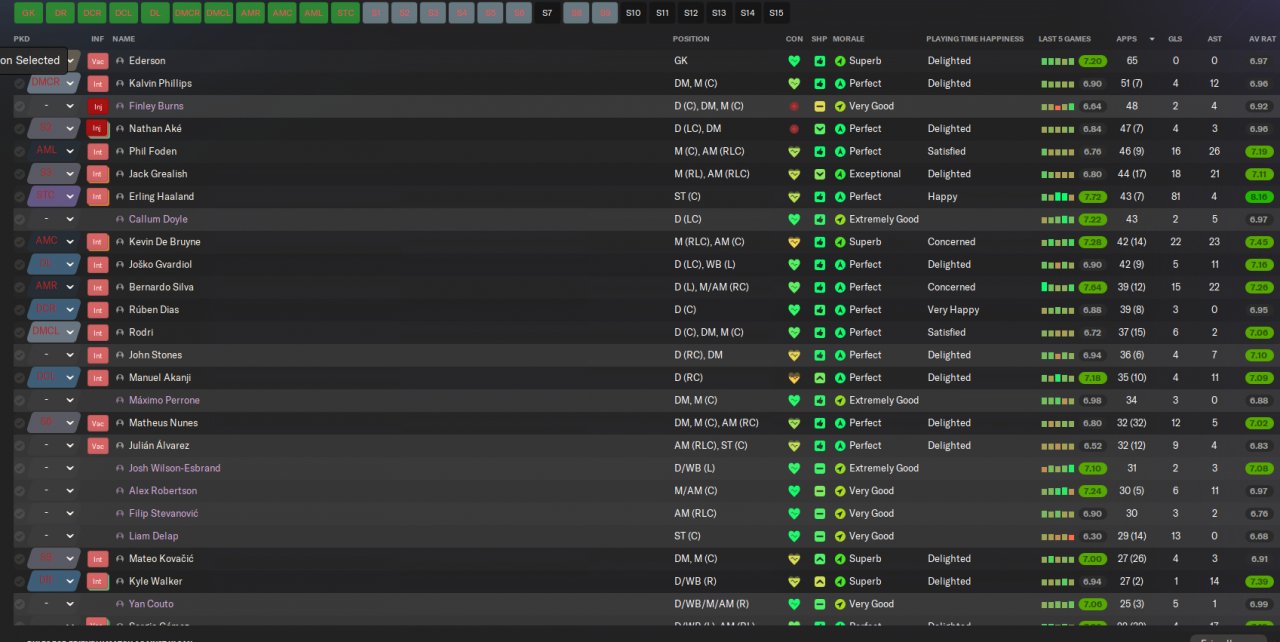This screenshot has height=642, width=1280.
Task: Click Erling Haaland's 8.16 average rating pill
Action: pyautogui.click(x=1259, y=197)
